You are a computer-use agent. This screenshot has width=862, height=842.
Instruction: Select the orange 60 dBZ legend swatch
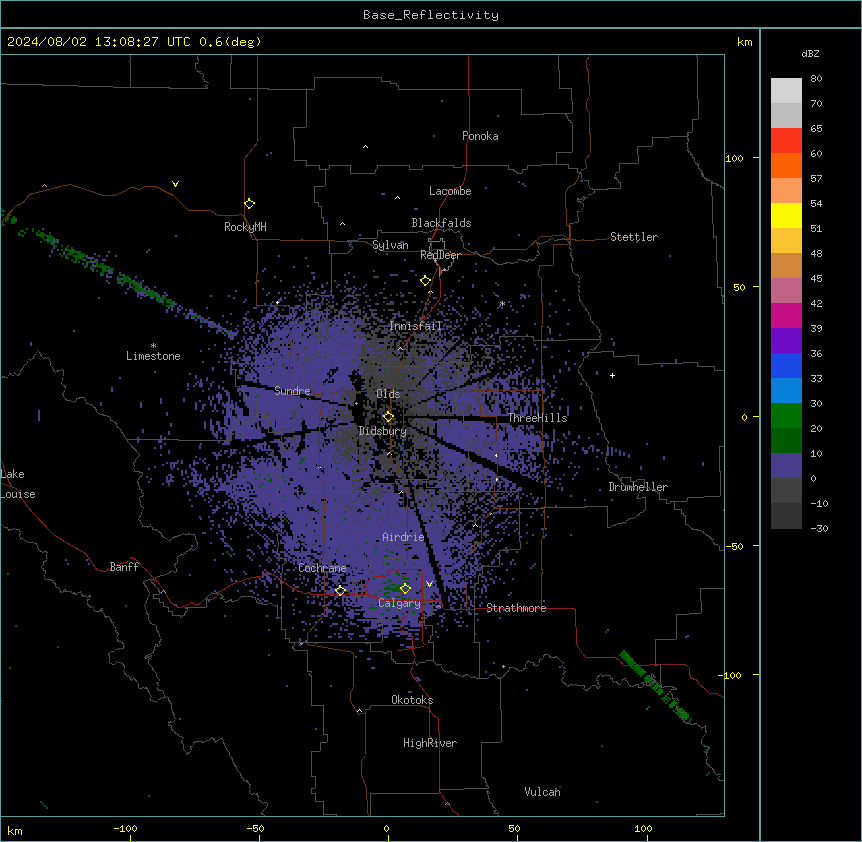[786, 165]
